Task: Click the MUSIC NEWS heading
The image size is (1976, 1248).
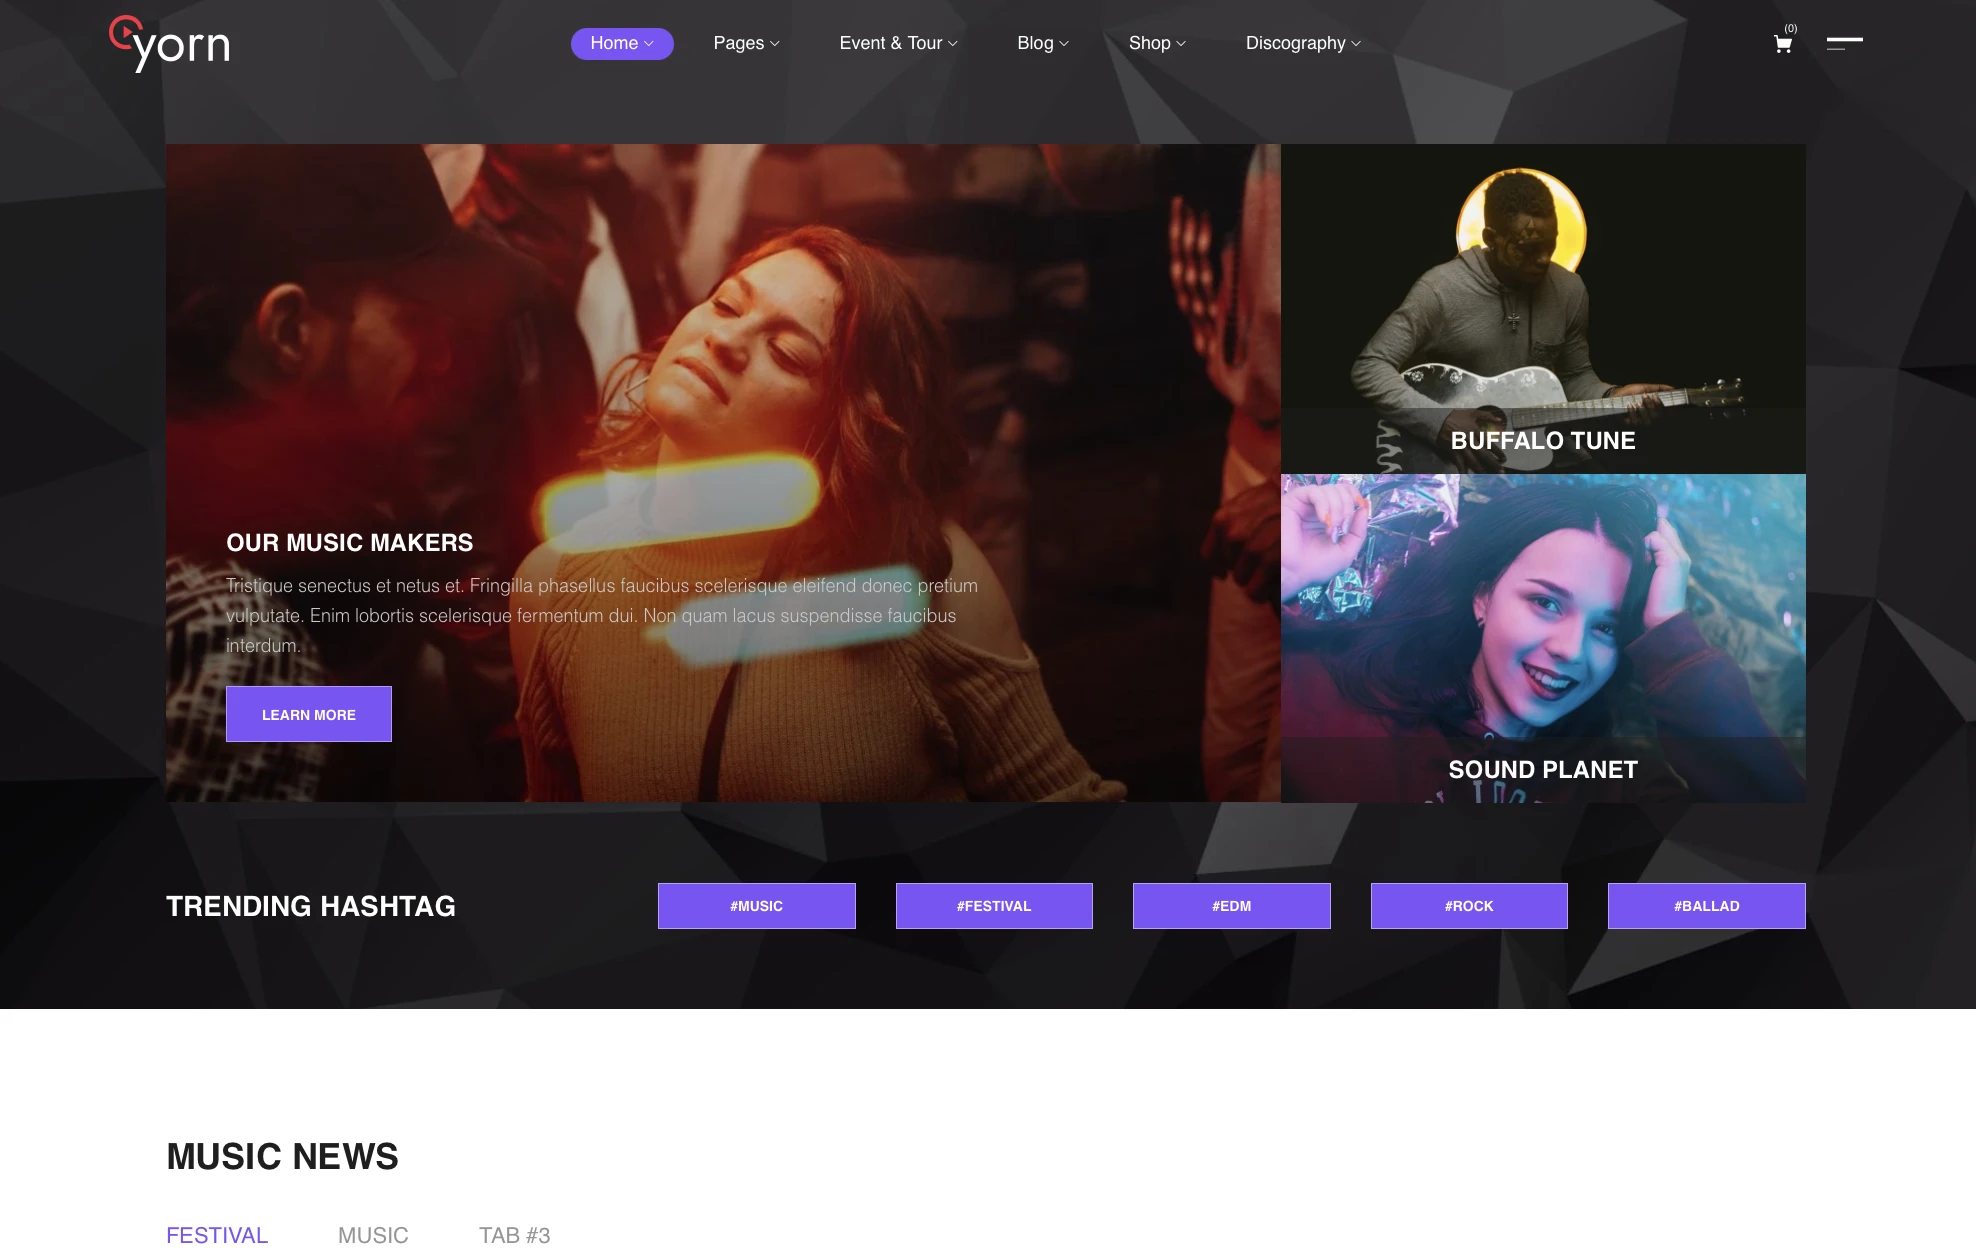Action: click(283, 1156)
